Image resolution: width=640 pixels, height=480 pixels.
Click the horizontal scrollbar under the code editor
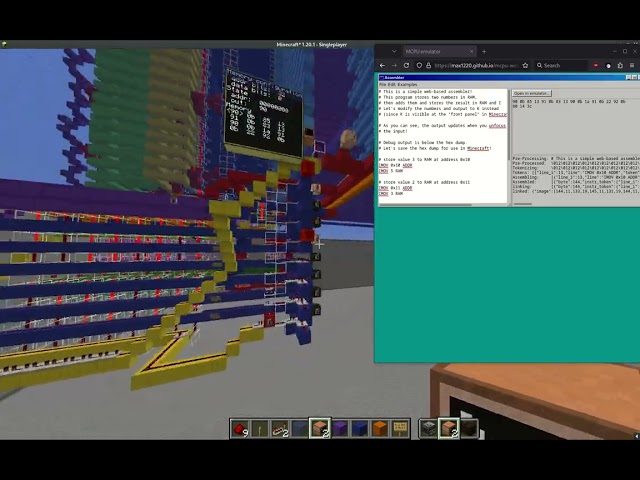pyautogui.click(x=425, y=204)
